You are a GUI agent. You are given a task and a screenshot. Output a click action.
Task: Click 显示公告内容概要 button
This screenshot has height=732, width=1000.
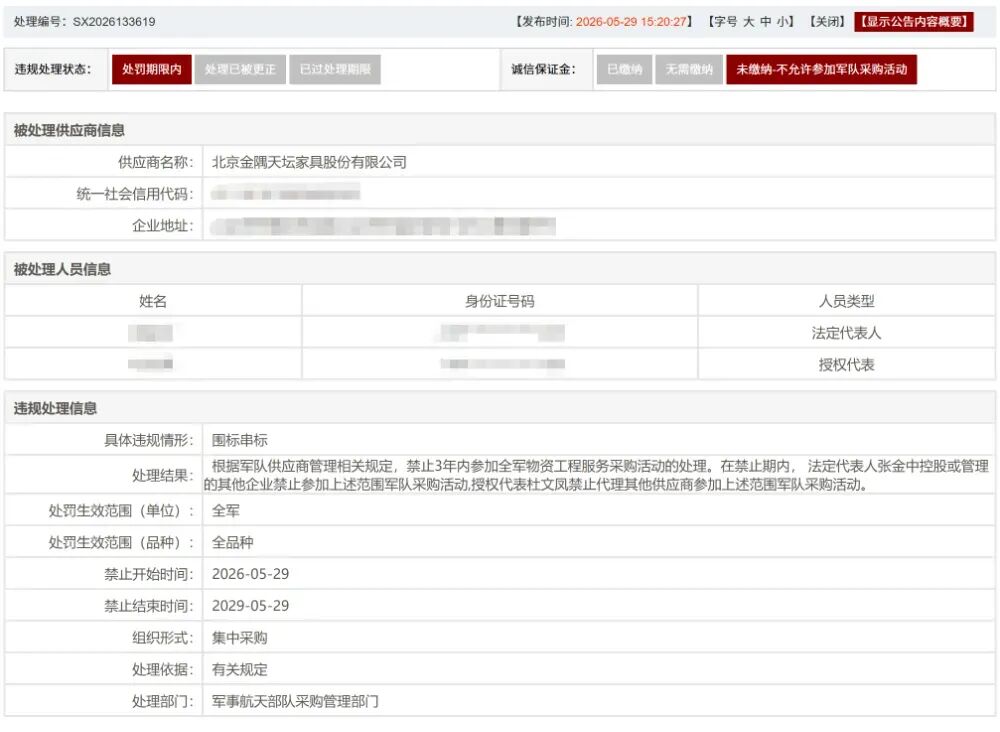coord(914,22)
